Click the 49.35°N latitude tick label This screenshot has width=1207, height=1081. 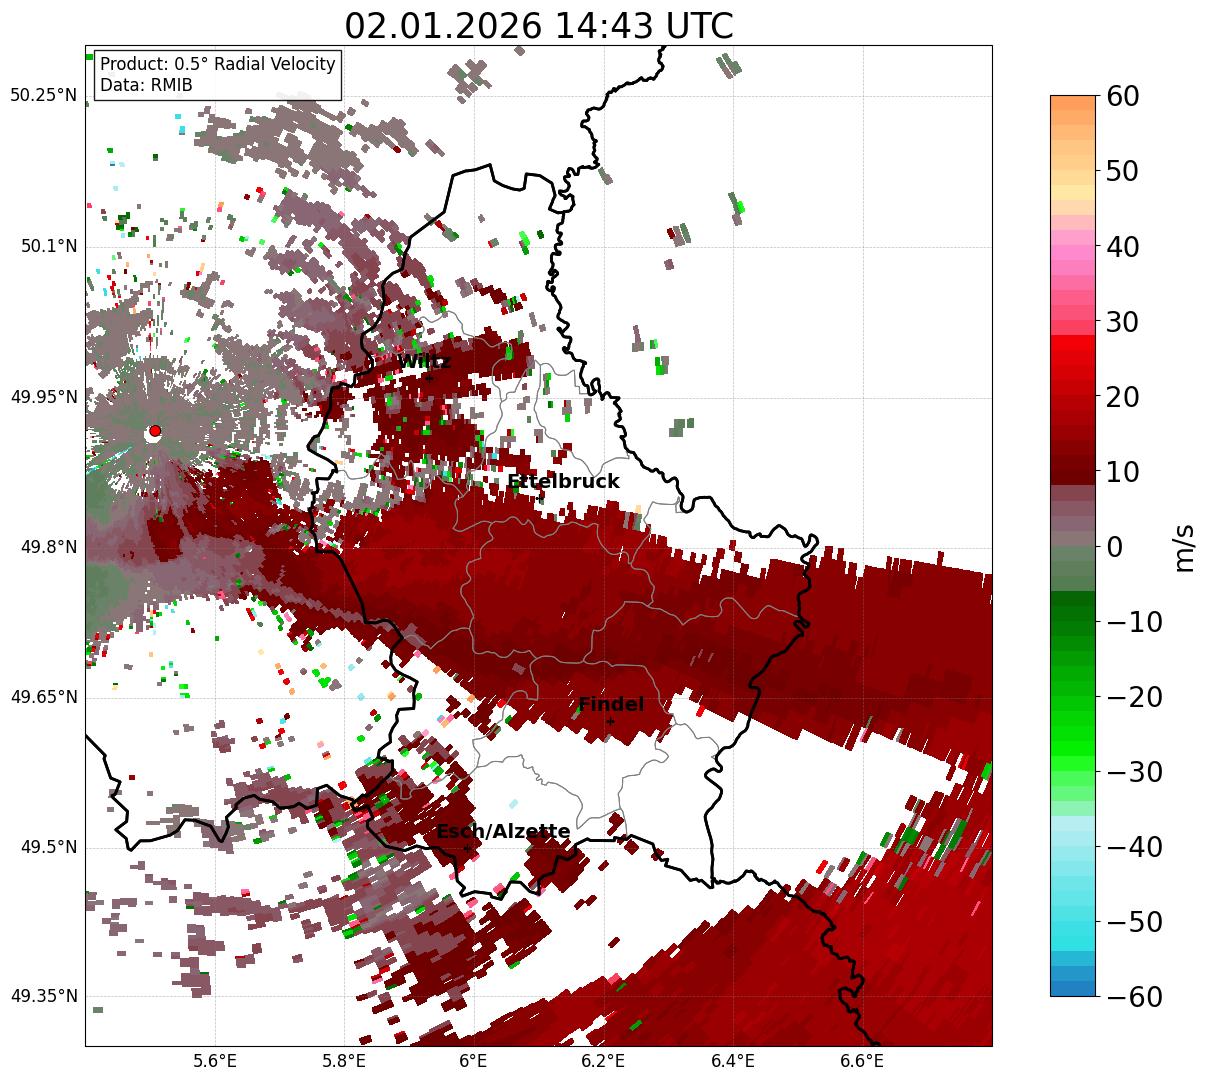[x=44, y=996]
